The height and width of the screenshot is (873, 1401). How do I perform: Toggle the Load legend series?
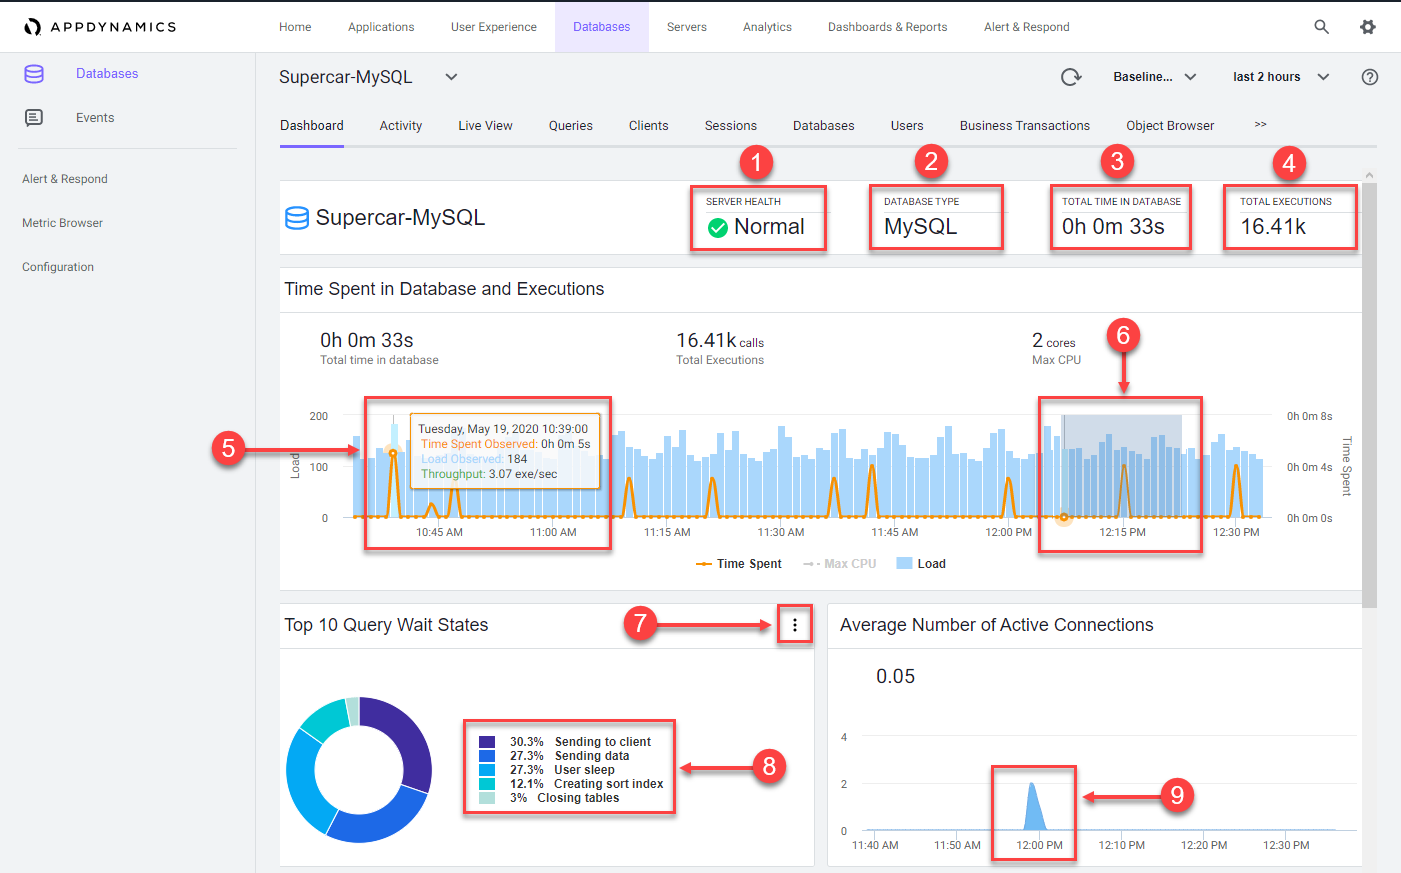point(921,564)
